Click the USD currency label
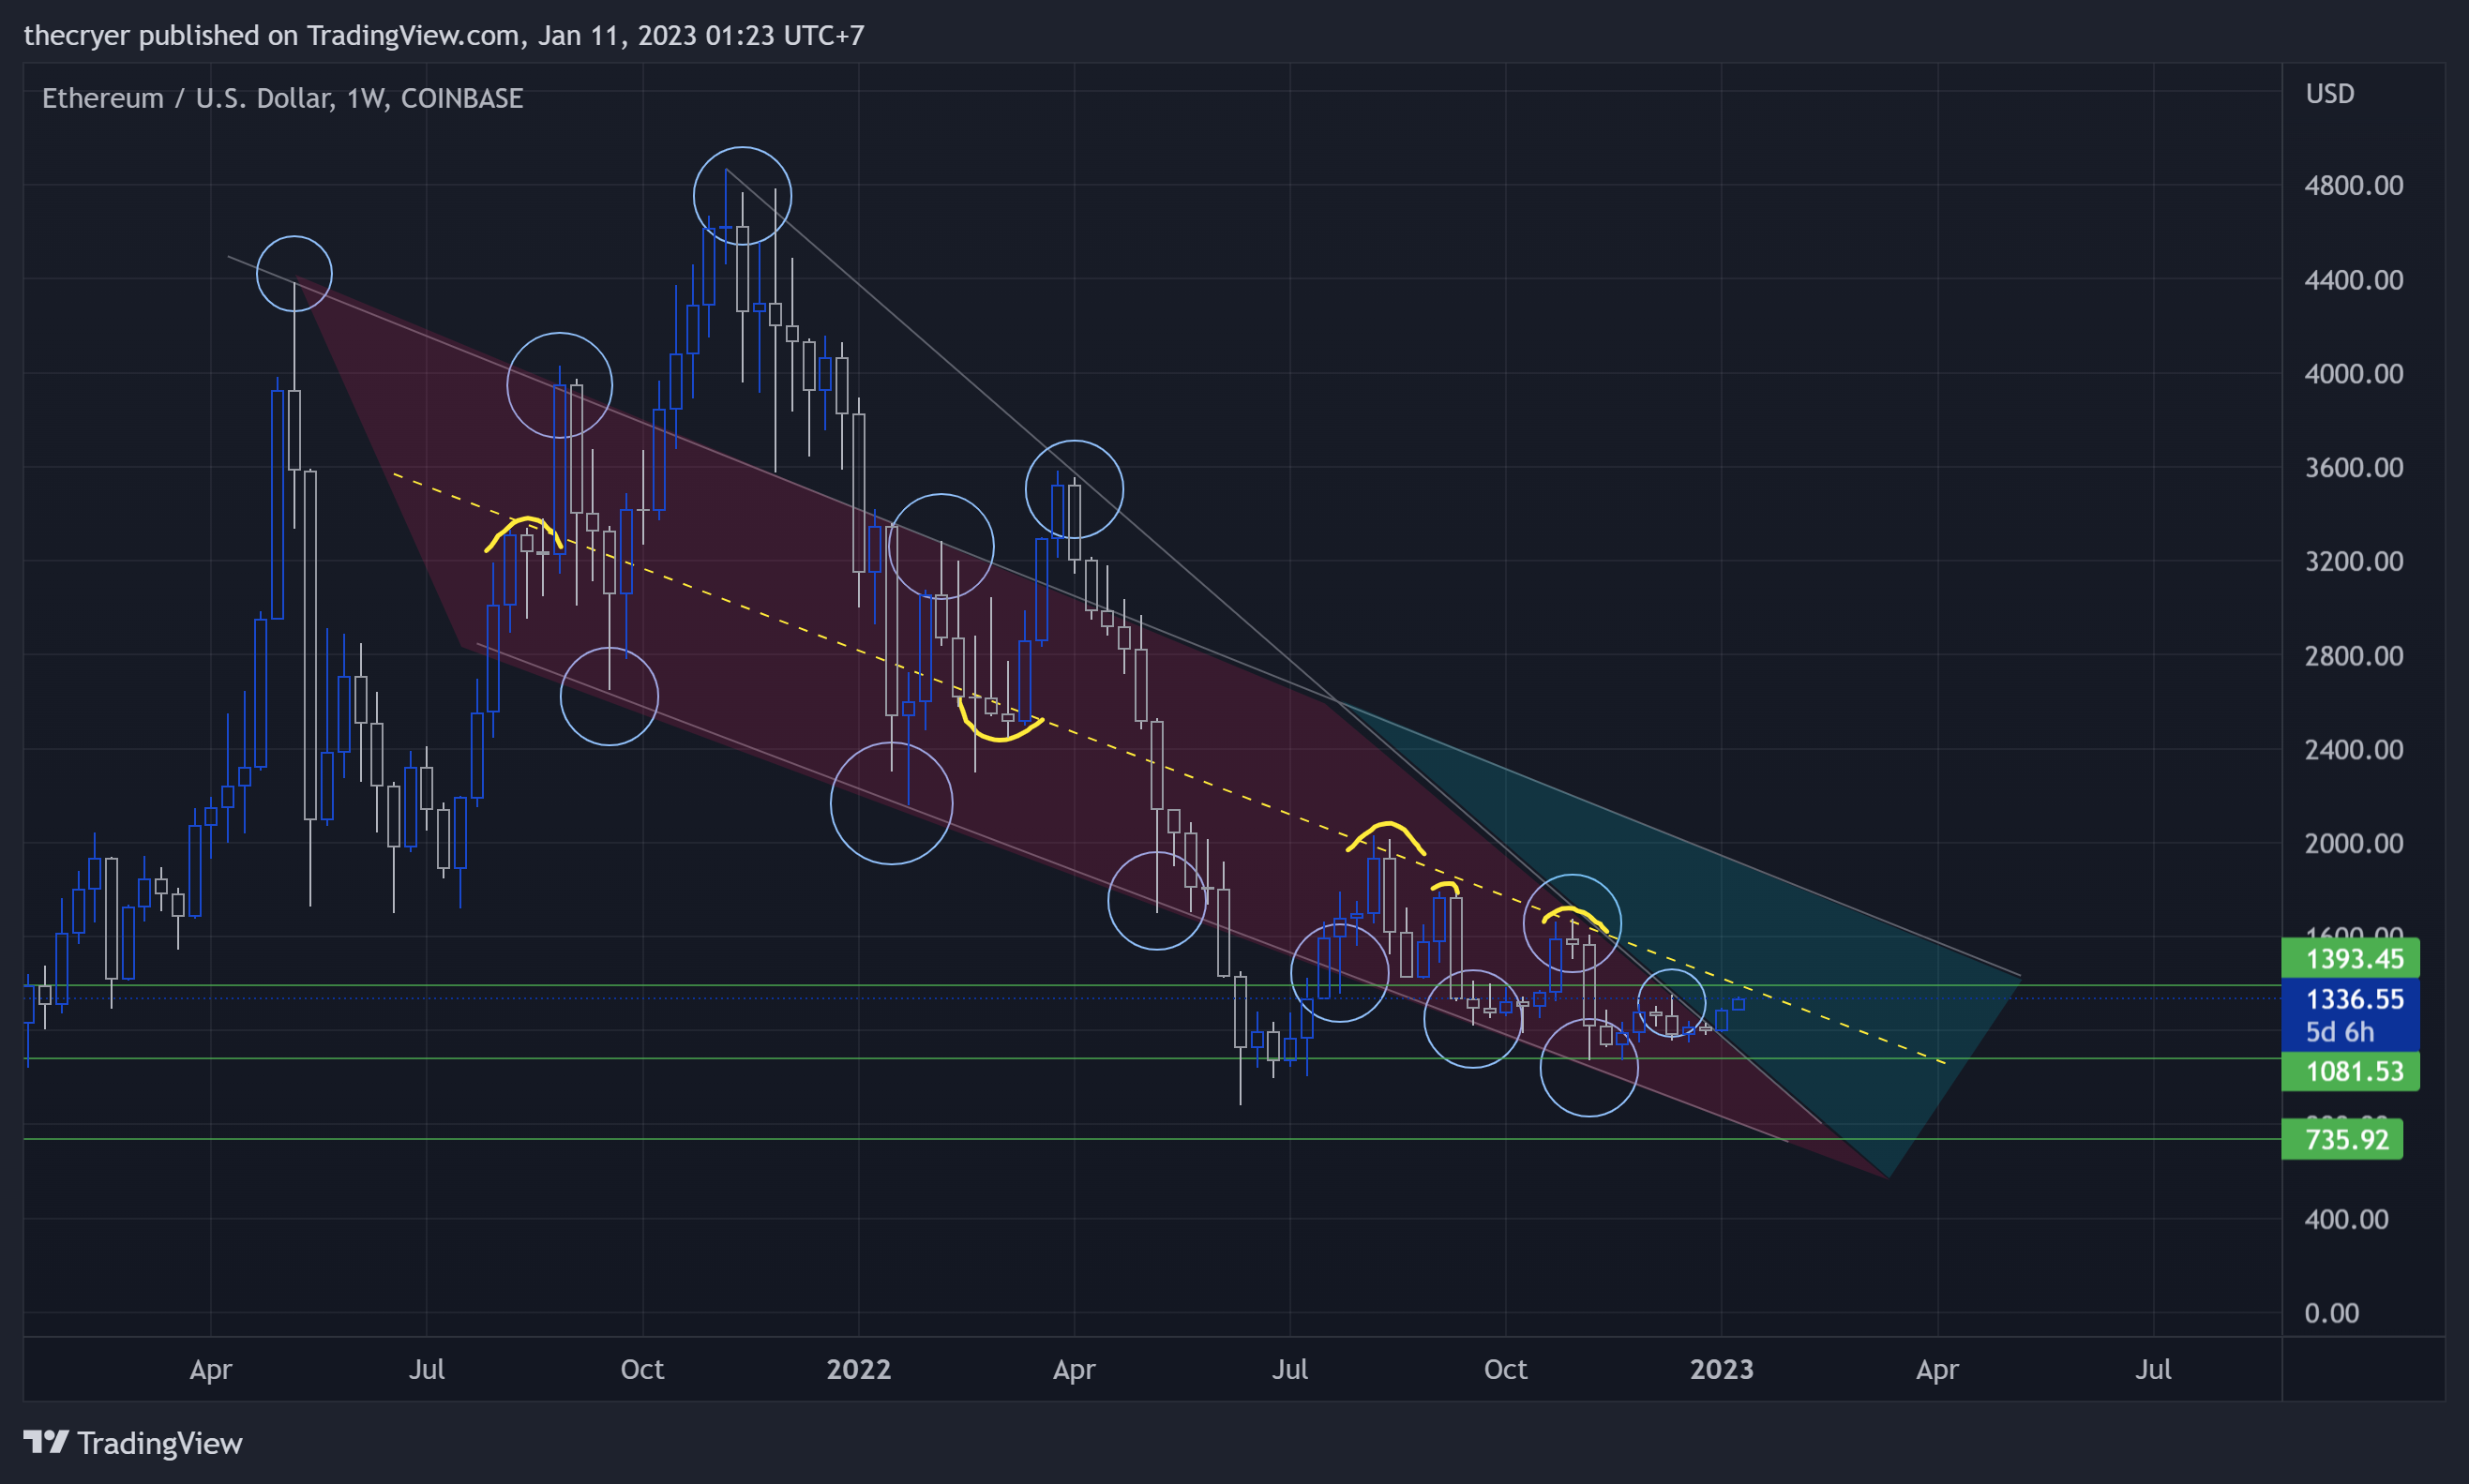Screen dimensions: 2469x1484 2330,94
